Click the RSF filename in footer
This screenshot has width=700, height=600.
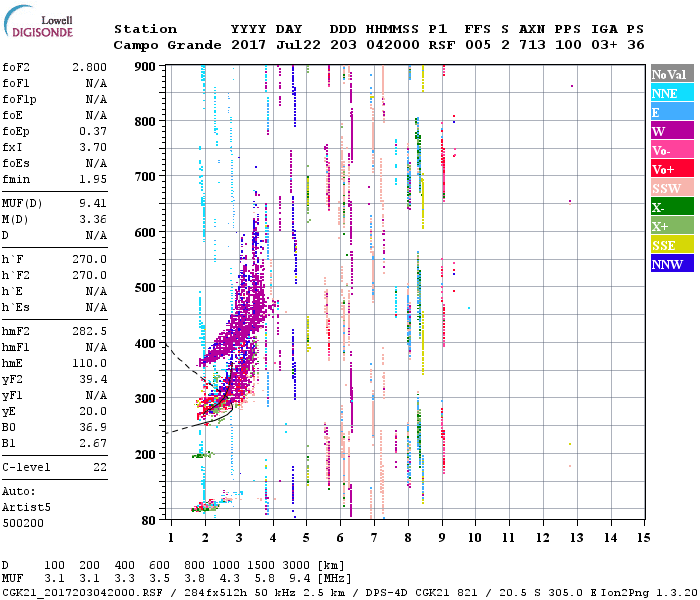86,592
